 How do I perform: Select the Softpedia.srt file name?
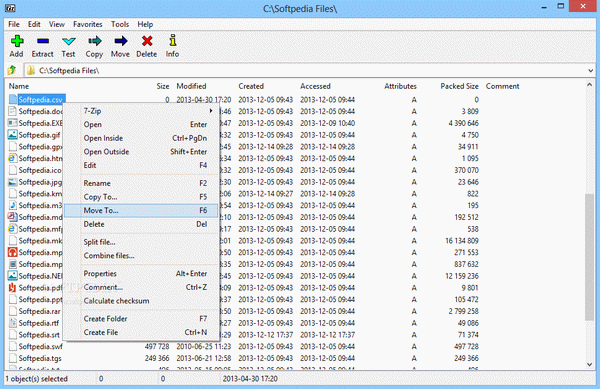point(39,335)
